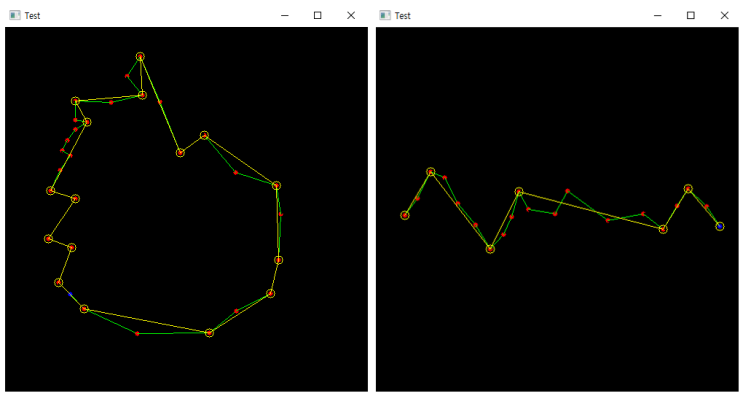Click the app icon of left Test window
The image size is (743, 396).
click(x=15, y=15)
